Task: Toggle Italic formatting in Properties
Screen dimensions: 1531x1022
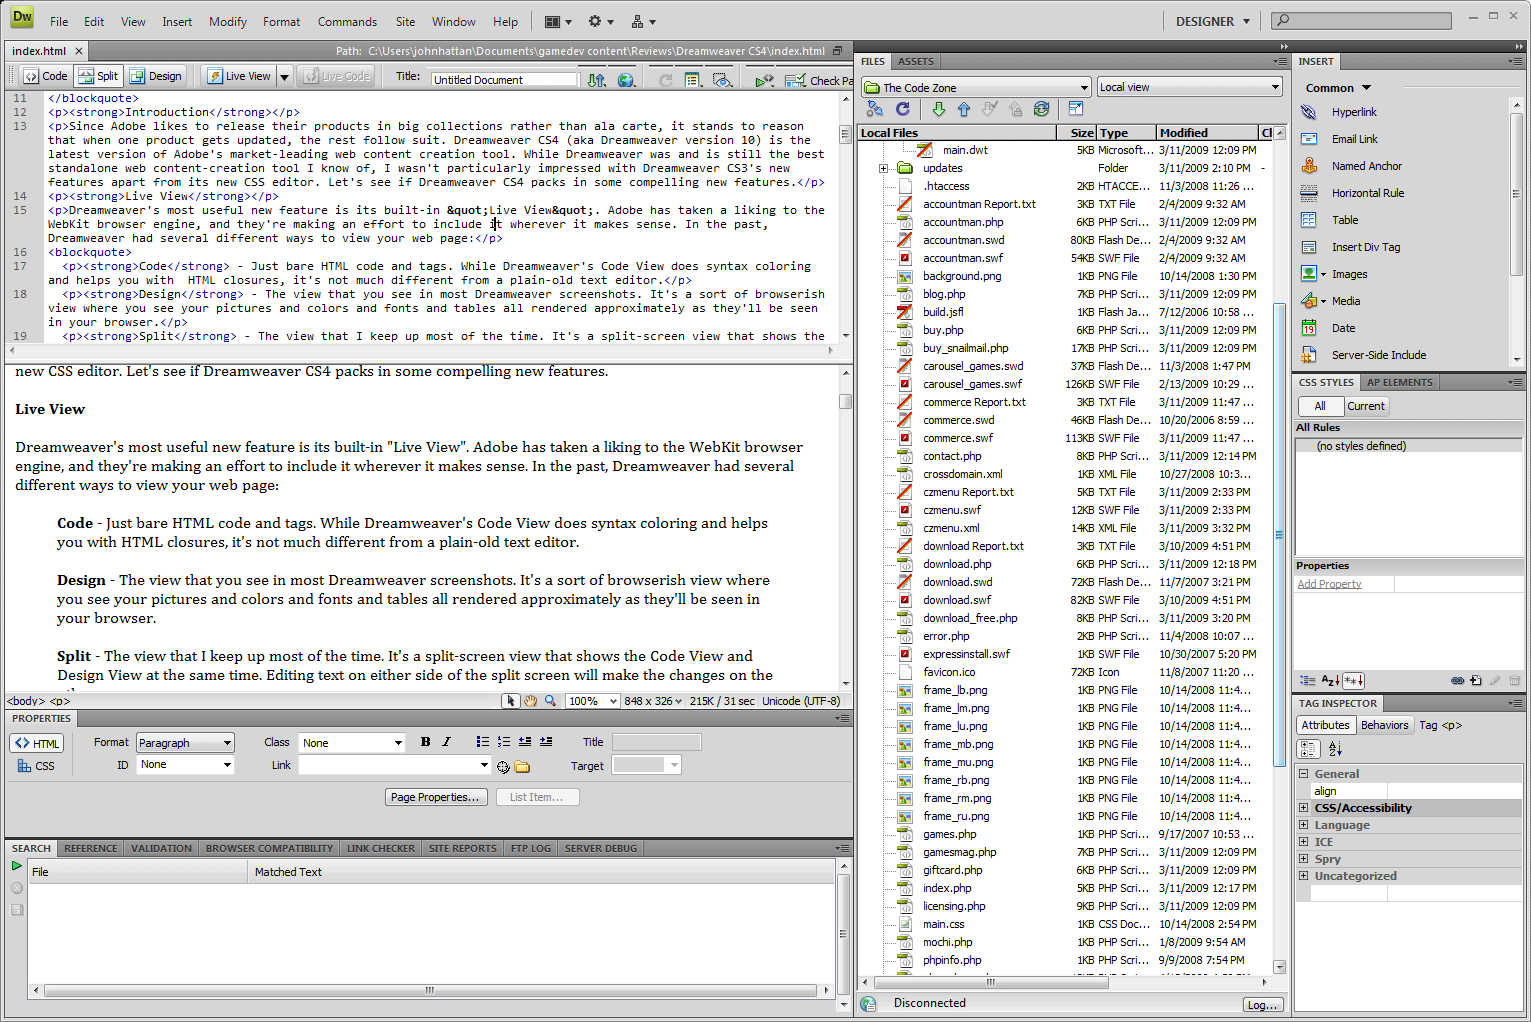Action: click(446, 742)
